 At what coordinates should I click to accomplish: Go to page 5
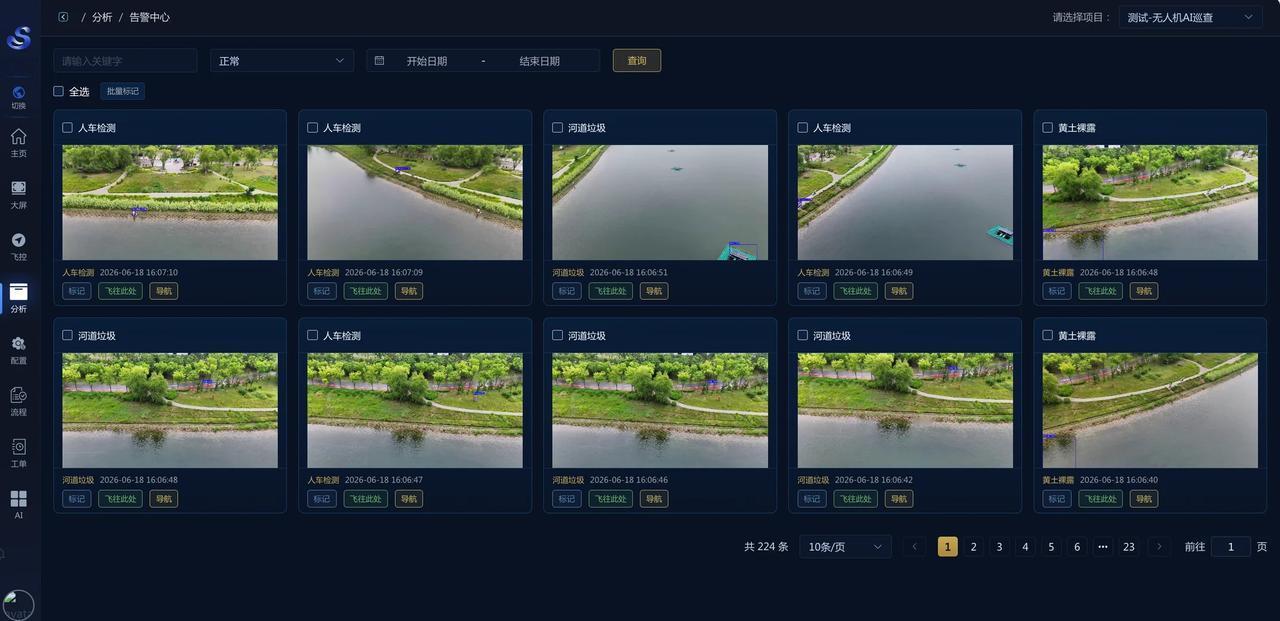pos(1051,547)
